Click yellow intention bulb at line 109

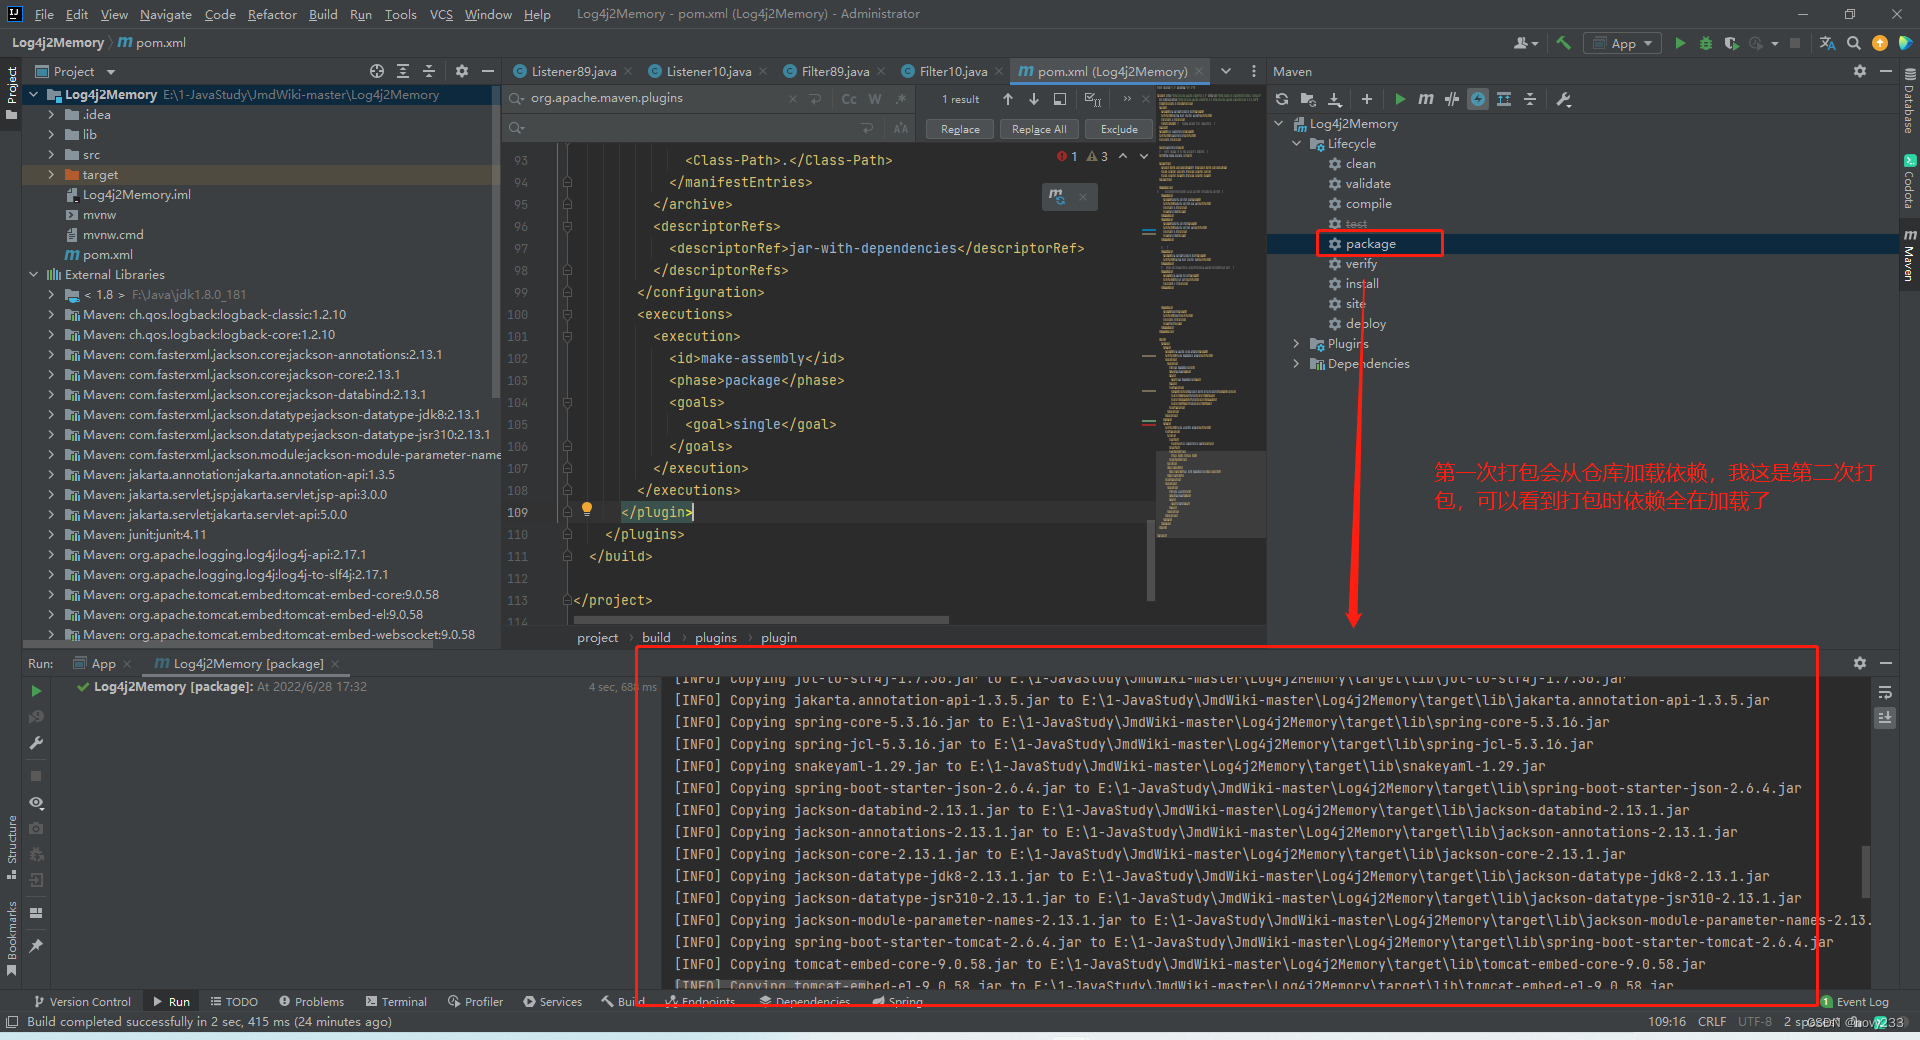pyautogui.click(x=587, y=509)
